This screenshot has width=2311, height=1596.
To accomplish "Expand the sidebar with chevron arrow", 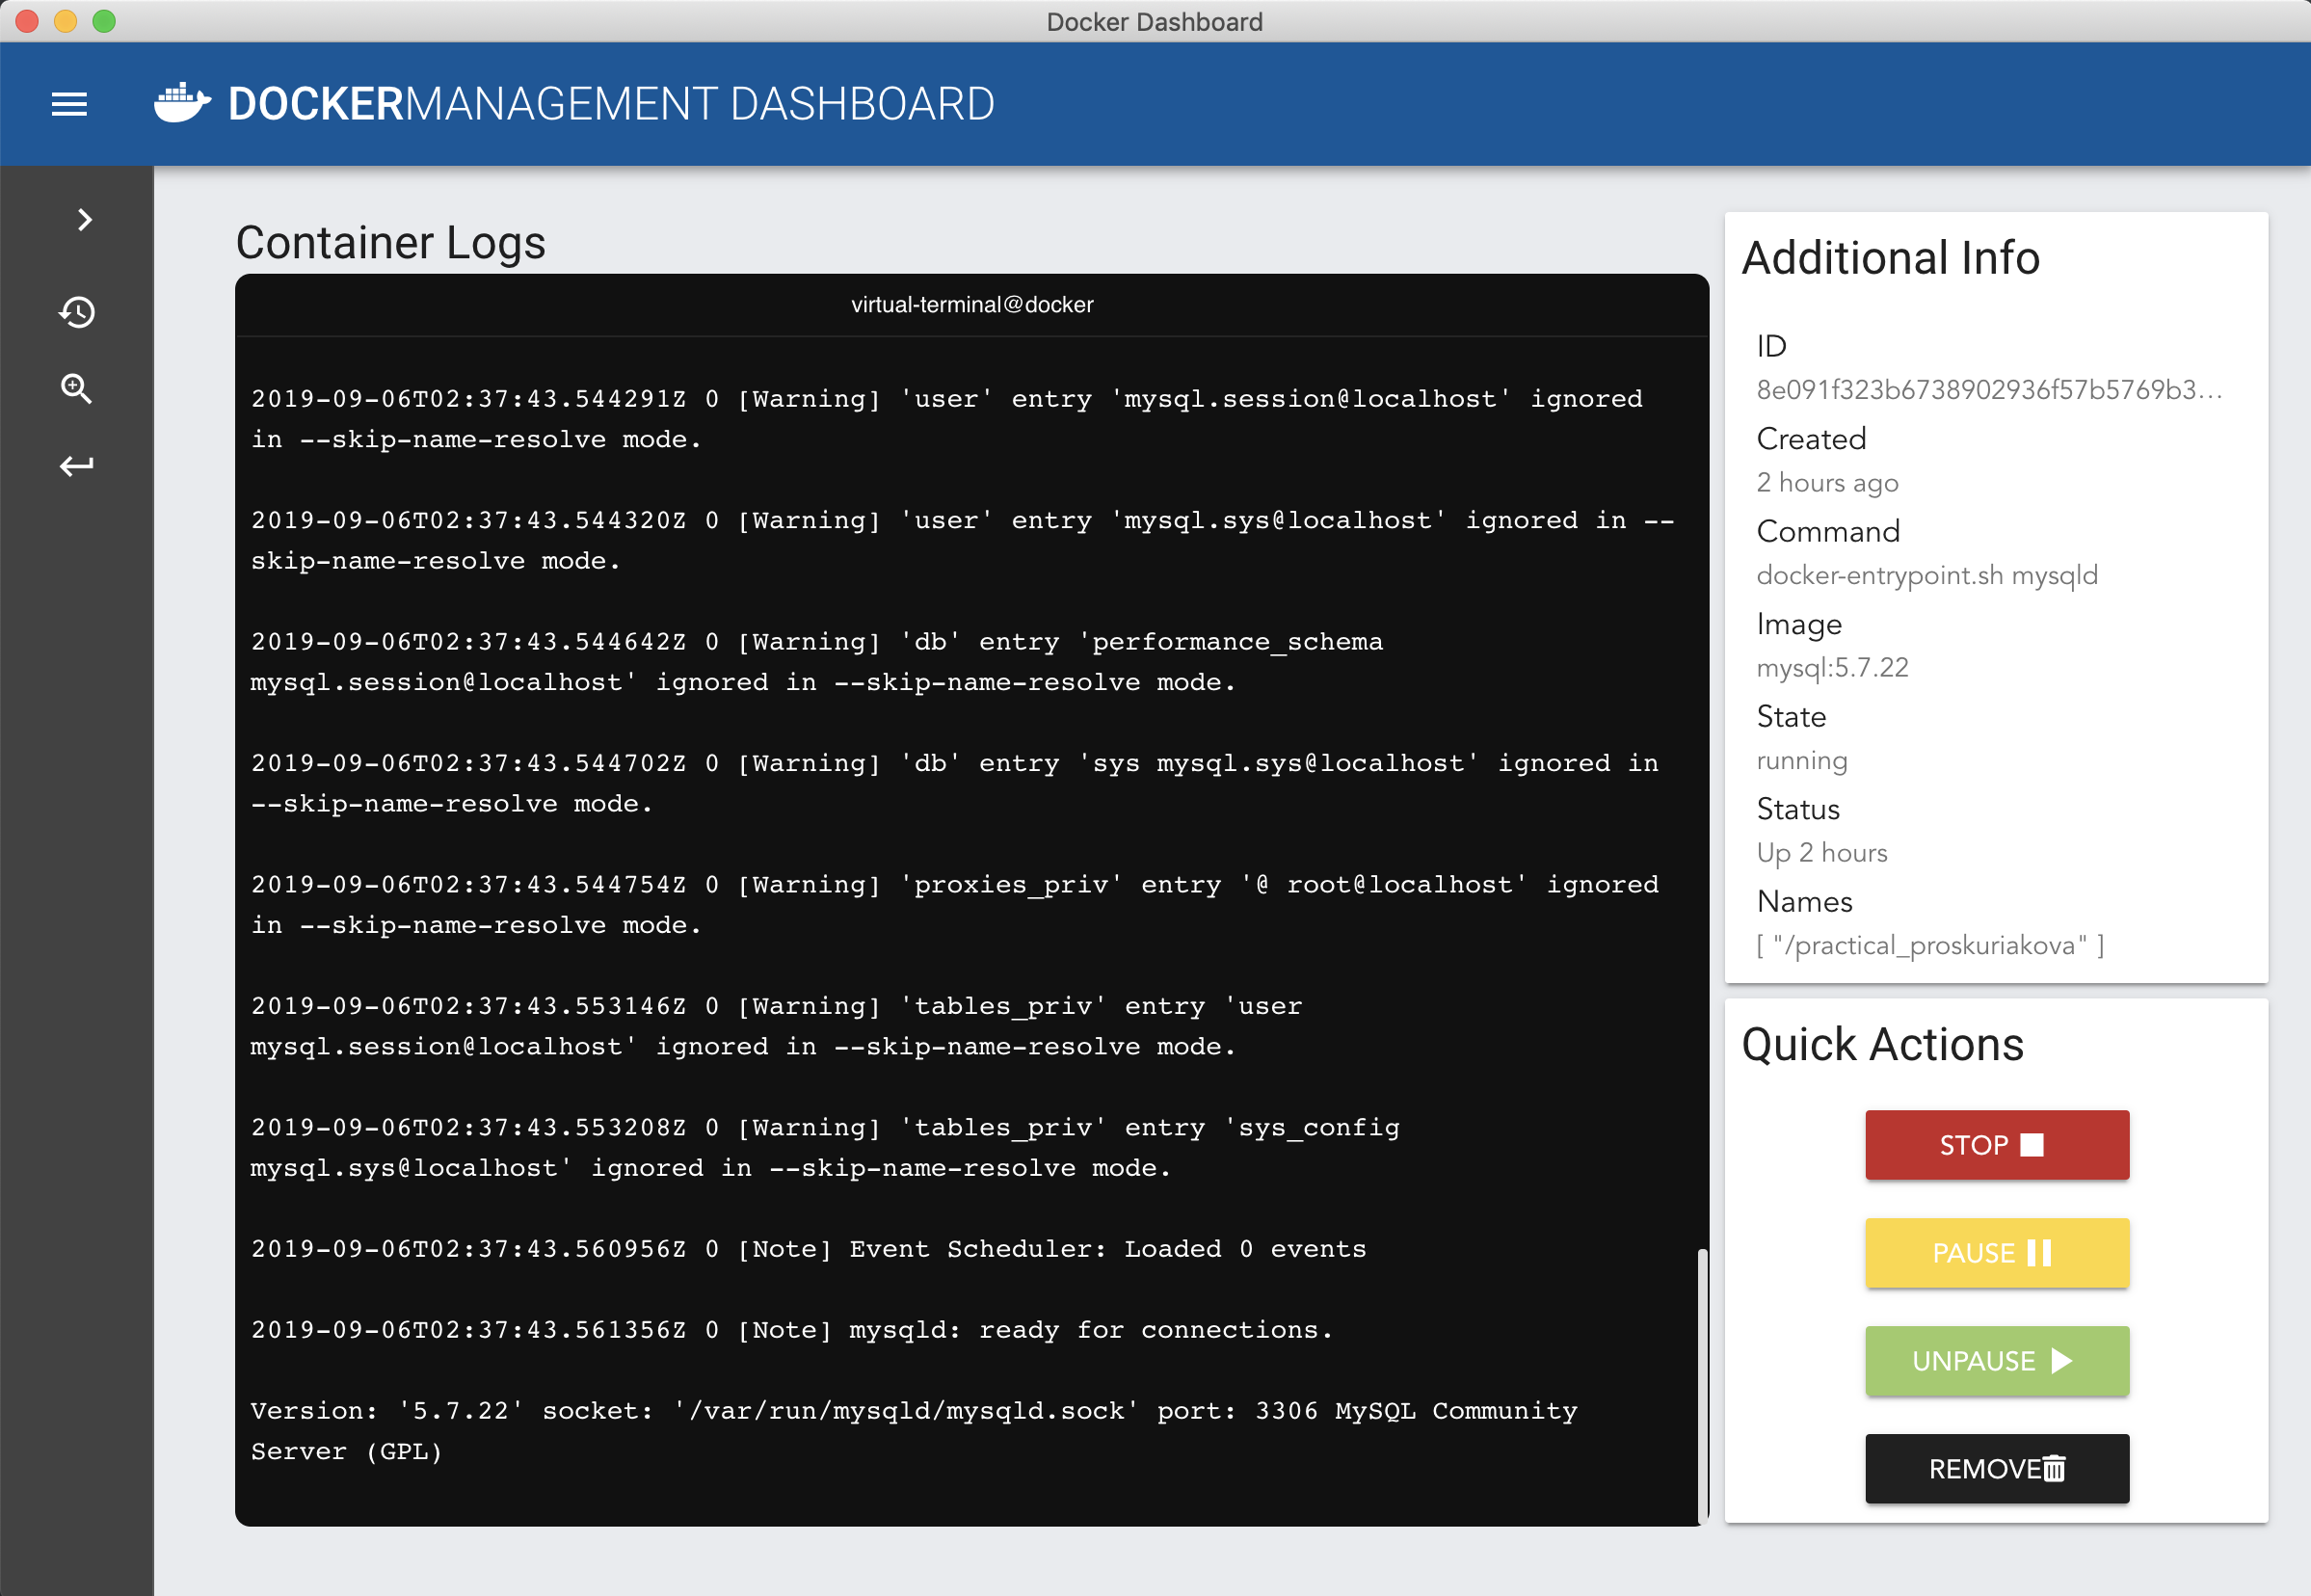I will click(x=84, y=220).
